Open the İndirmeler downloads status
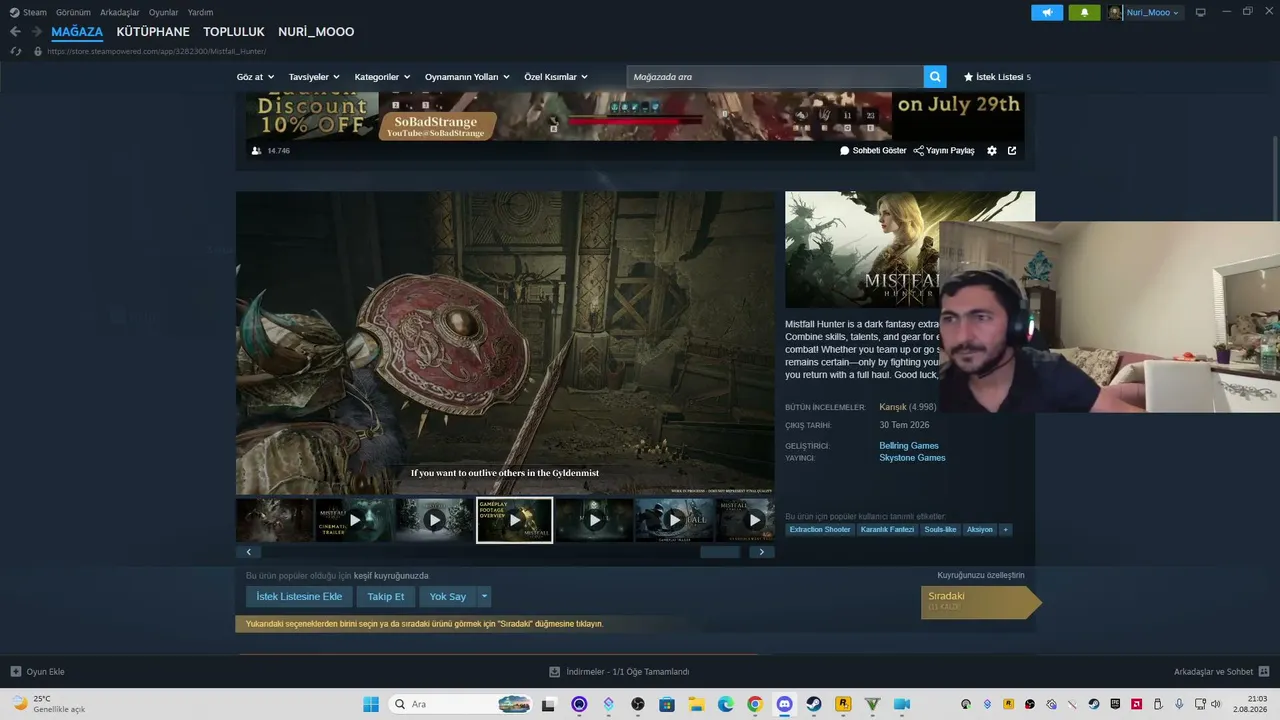 coord(619,672)
